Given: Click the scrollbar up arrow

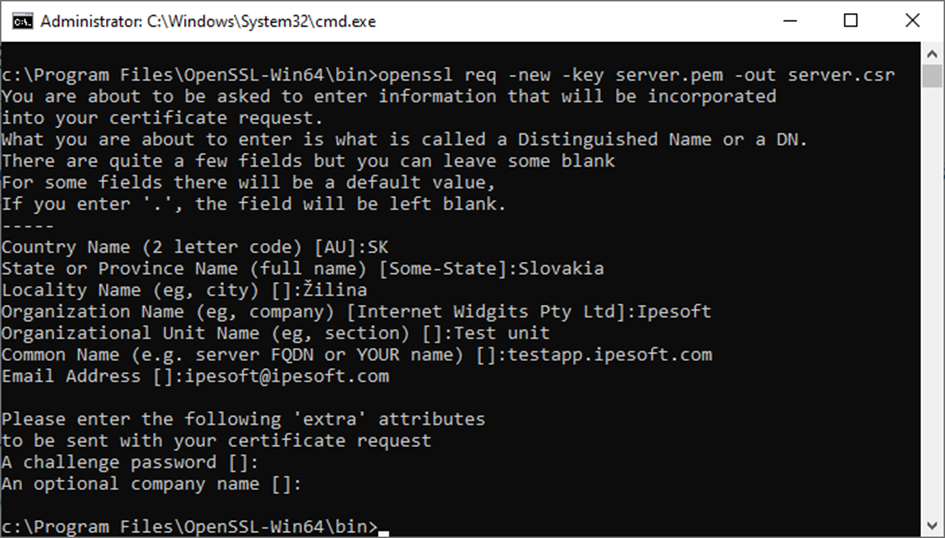Looking at the screenshot, I should tap(932, 54).
